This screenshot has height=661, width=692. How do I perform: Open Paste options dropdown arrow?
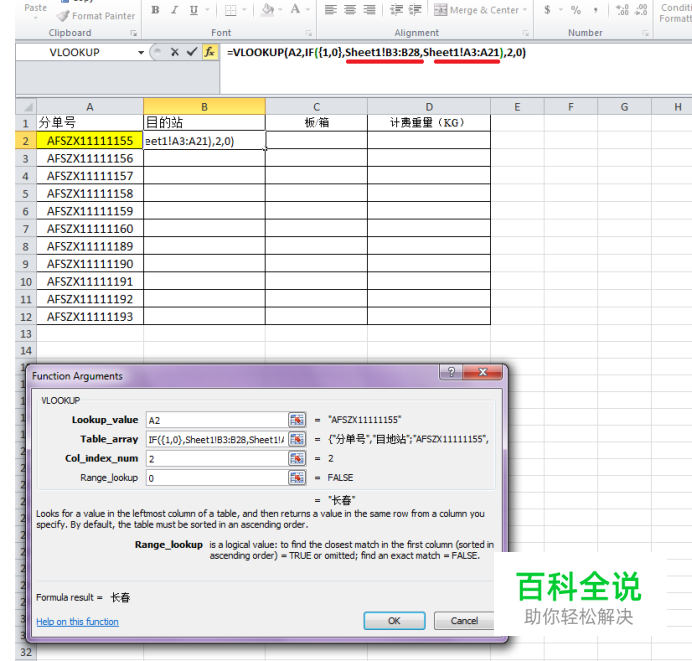tap(35, 18)
